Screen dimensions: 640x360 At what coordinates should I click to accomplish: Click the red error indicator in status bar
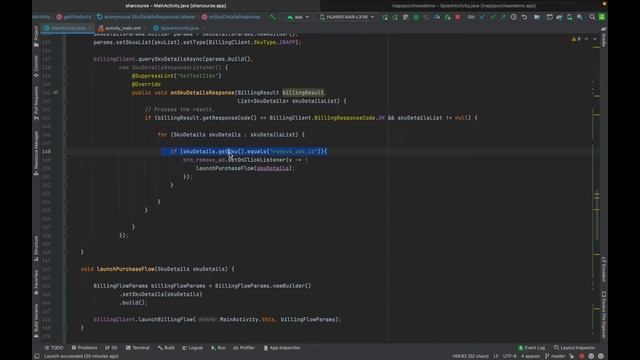point(582,356)
